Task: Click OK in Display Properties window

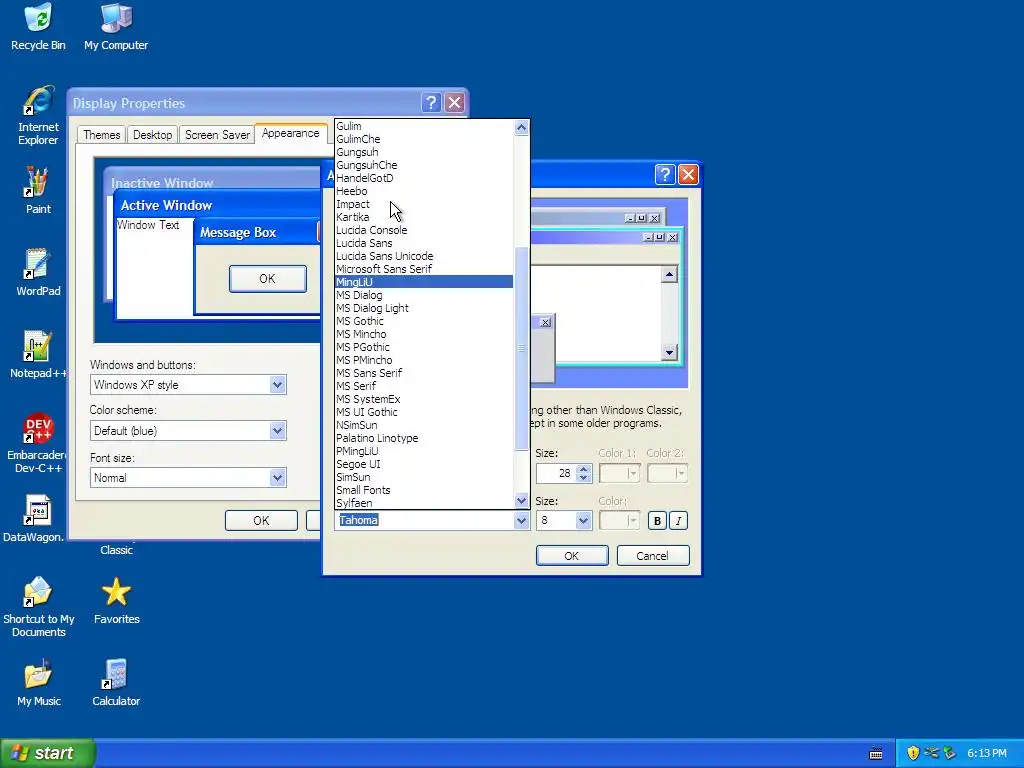Action: coord(261,520)
